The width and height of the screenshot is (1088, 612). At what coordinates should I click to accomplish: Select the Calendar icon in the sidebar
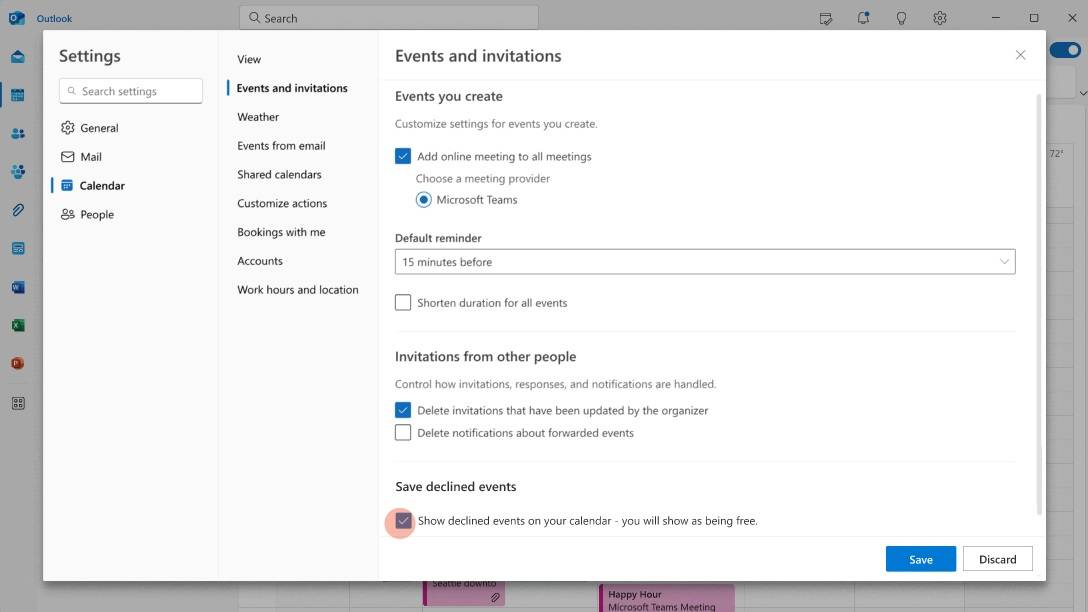pos(18,94)
